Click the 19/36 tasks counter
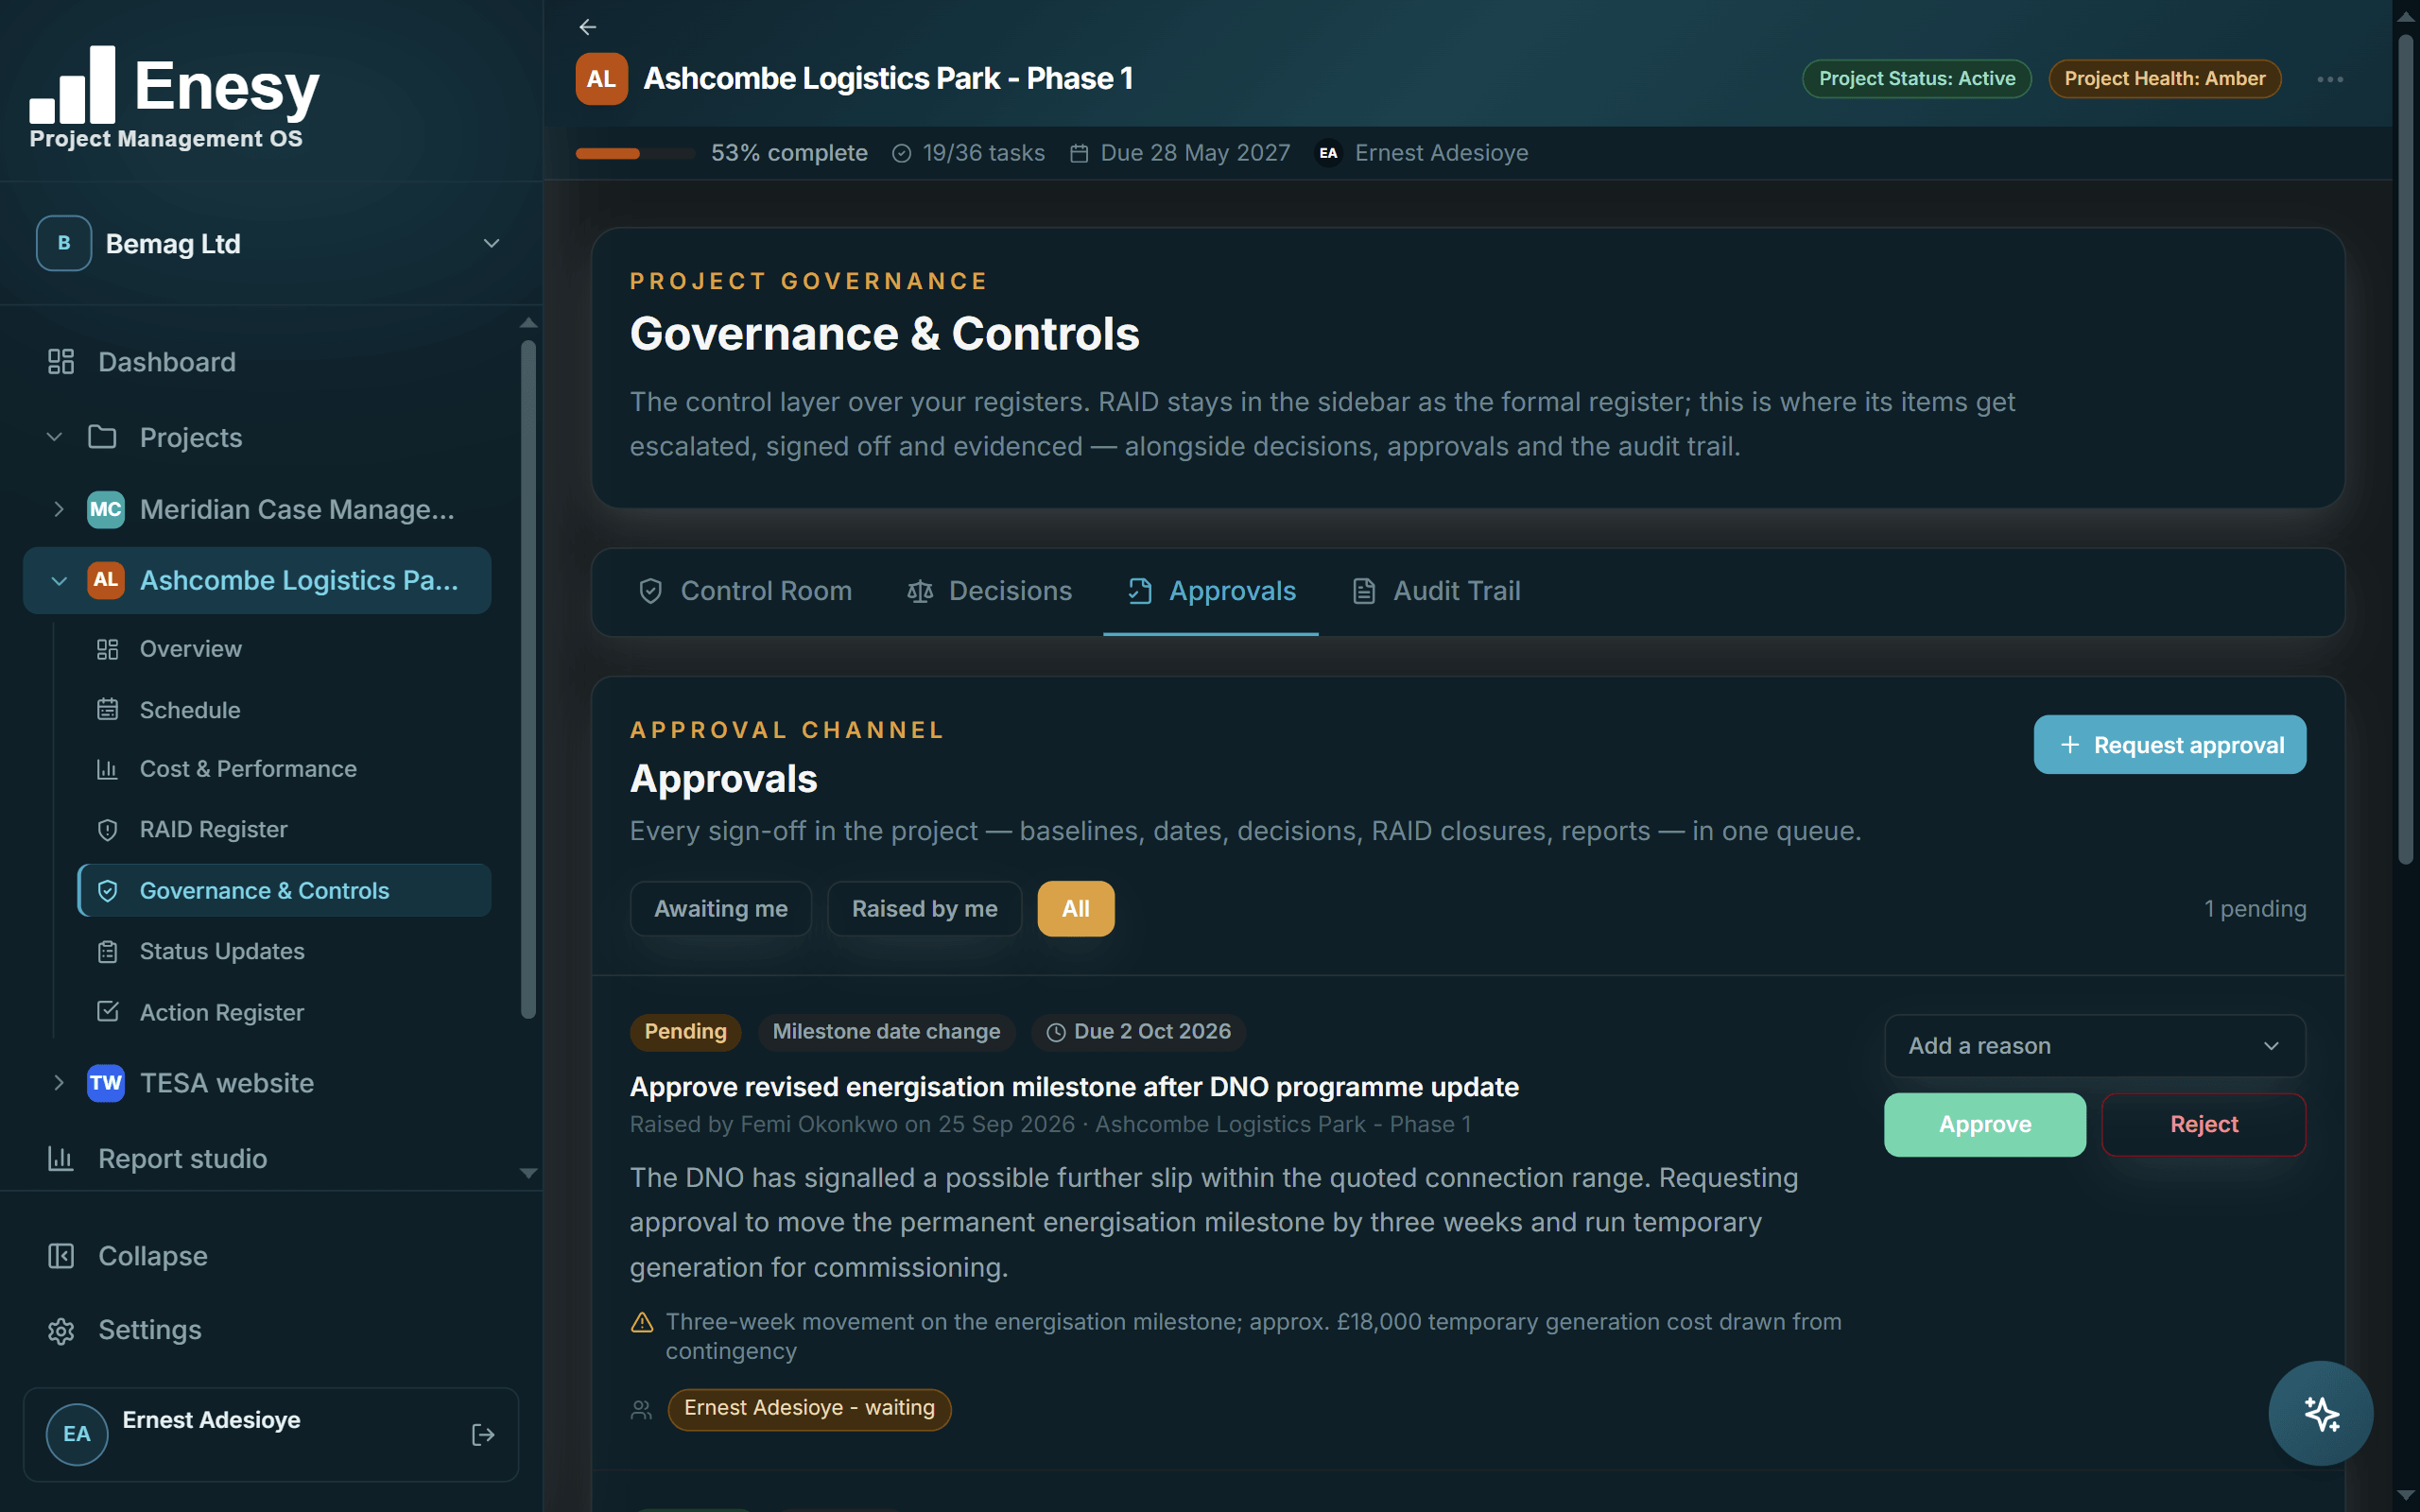Screen dimensions: 2420x1512 (968, 153)
